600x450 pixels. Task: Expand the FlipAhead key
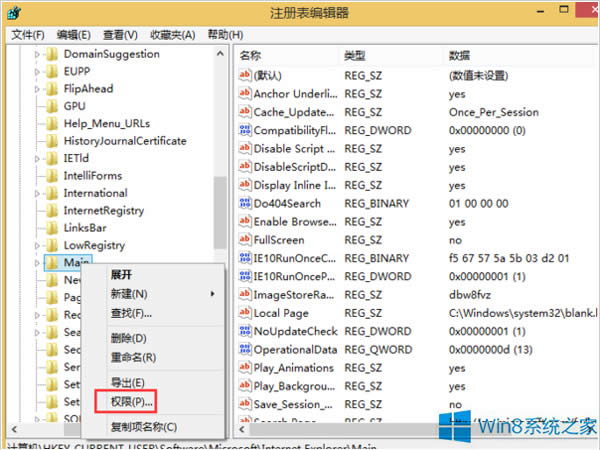point(37,89)
